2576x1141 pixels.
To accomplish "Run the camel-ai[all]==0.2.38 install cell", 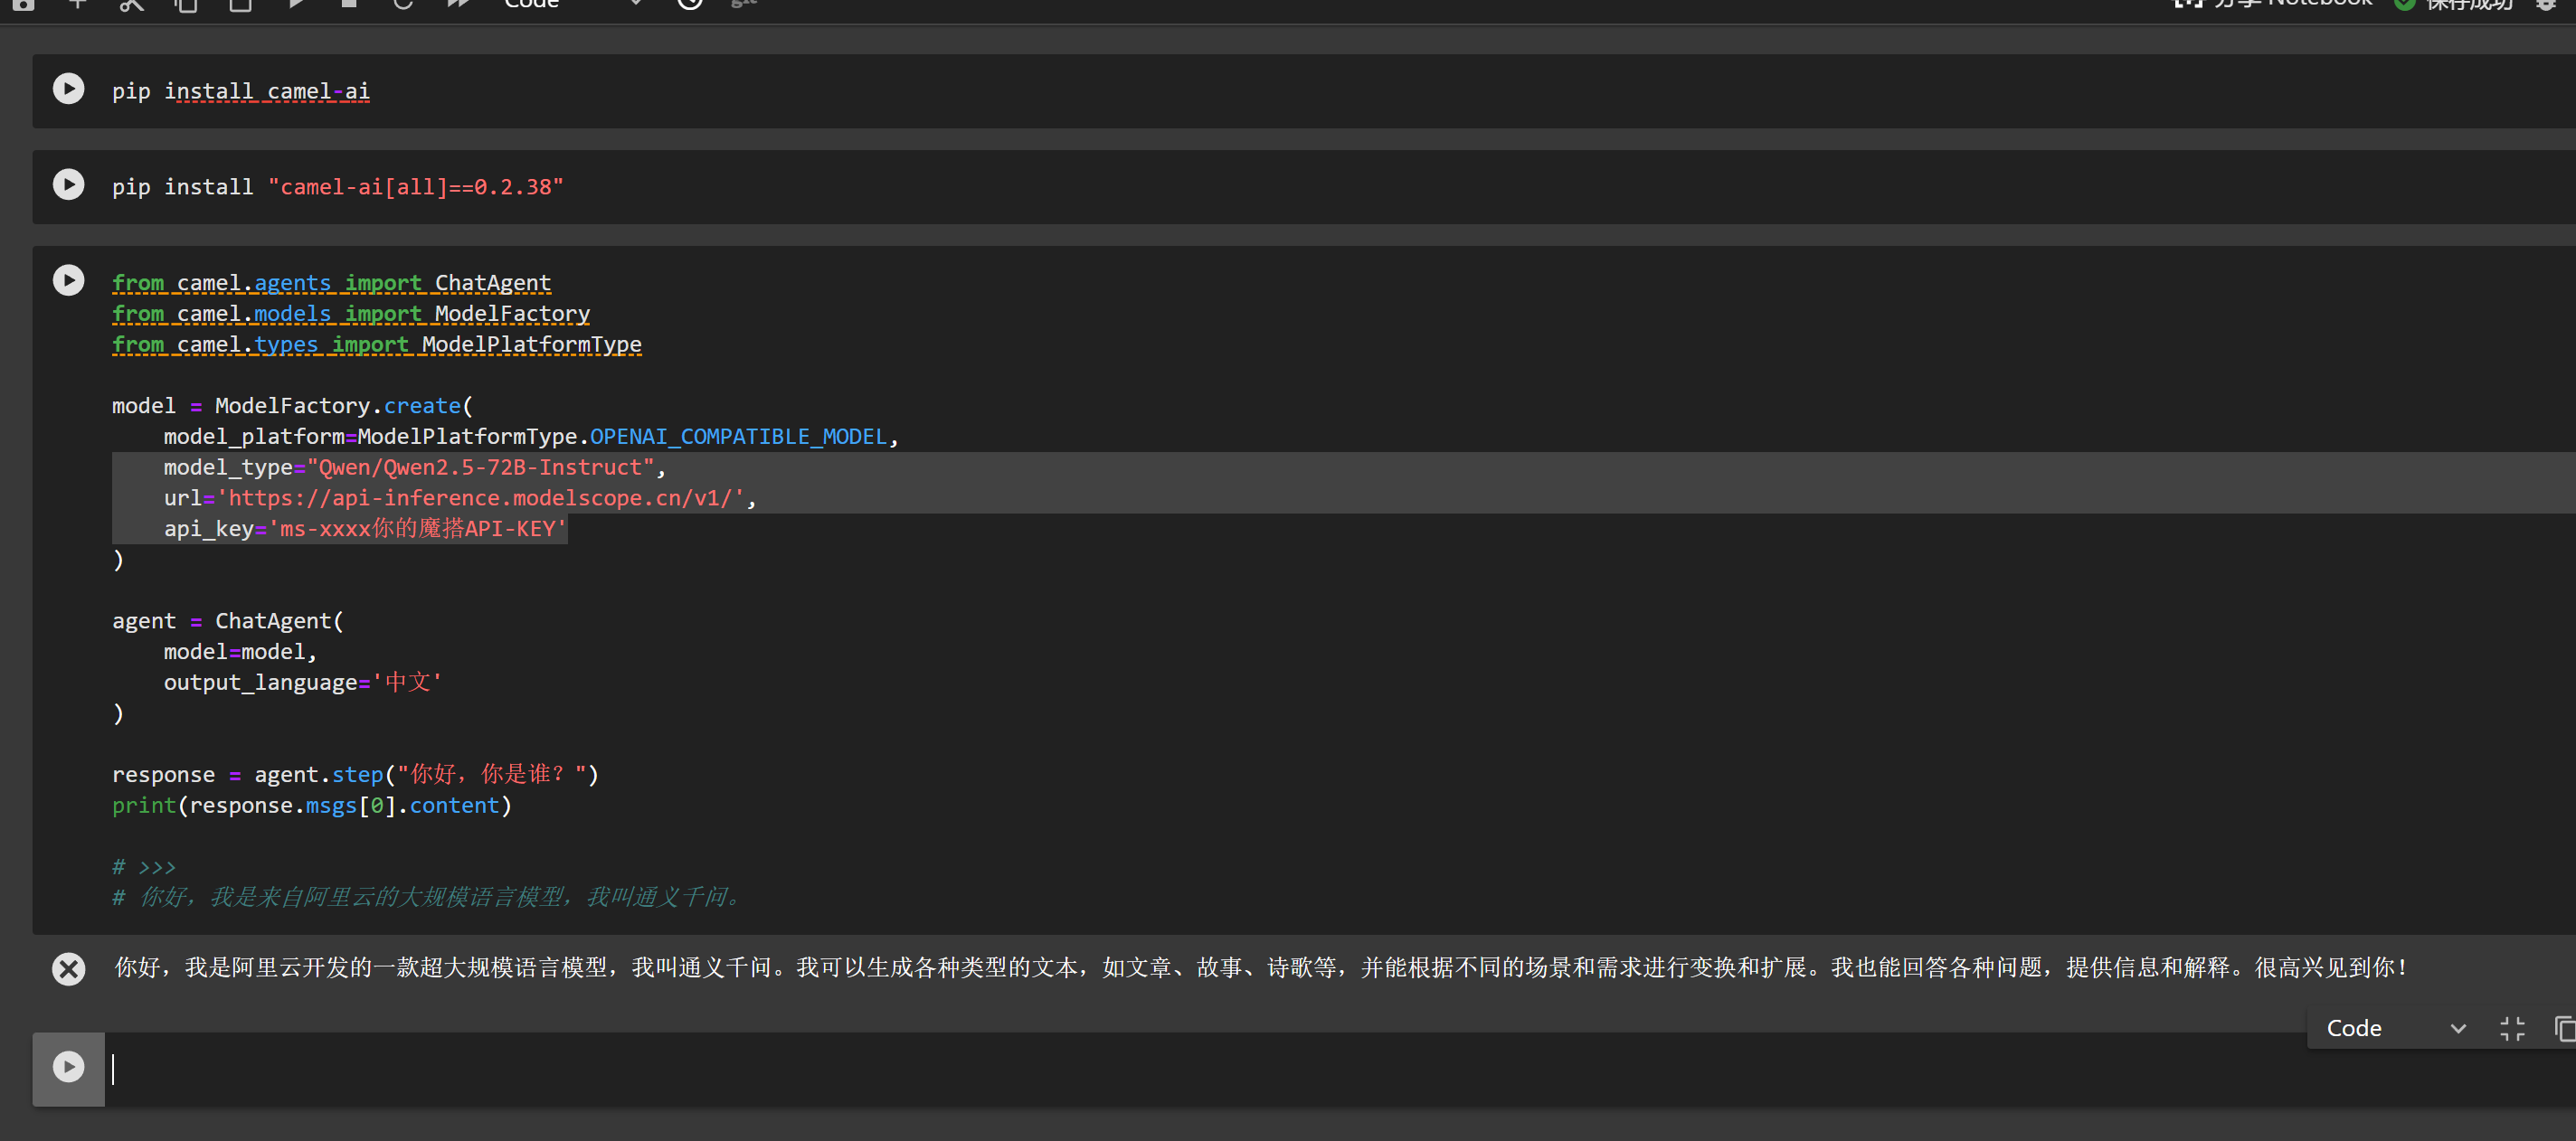I will tap(68, 185).
